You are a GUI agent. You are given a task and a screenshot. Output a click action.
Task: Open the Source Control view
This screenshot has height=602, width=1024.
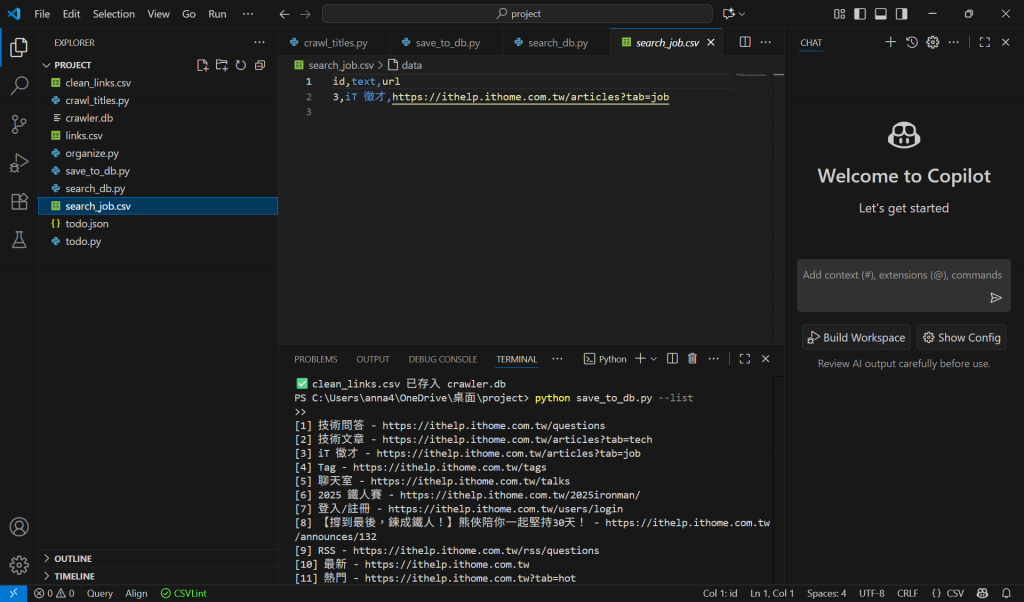[19, 124]
